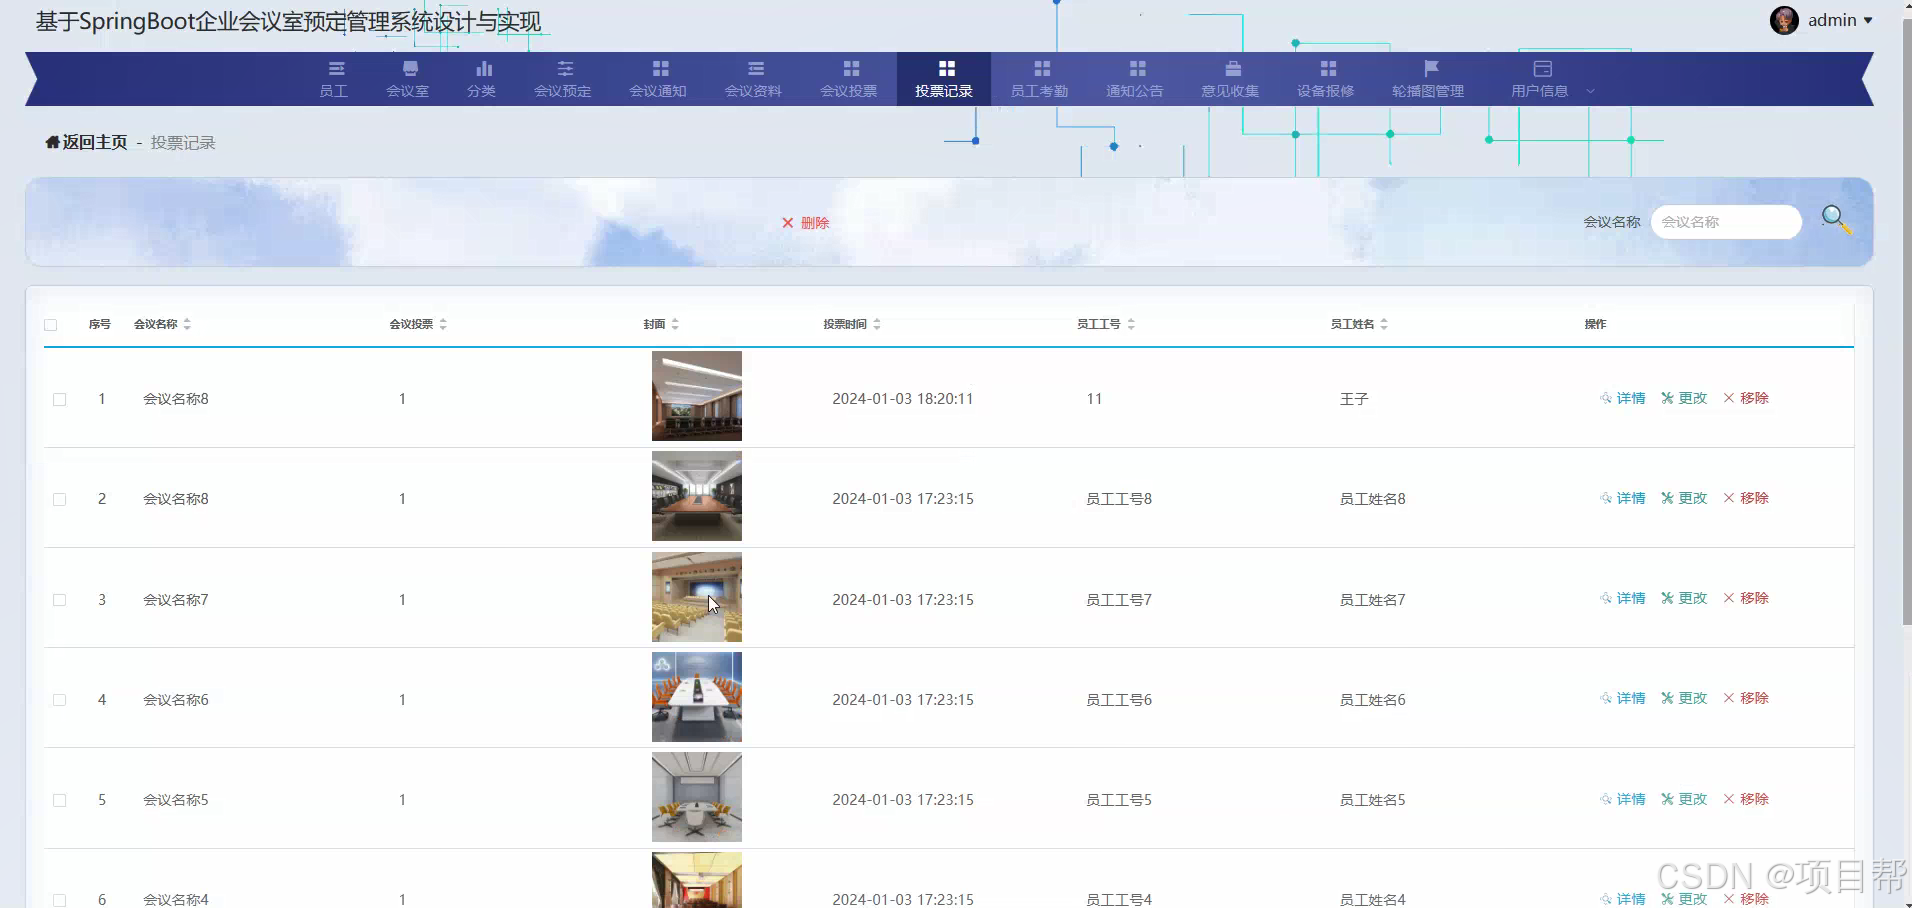Sort by 会议投票 column
The height and width of the screenshot is (908, 1912).
(x=443, y=324)
